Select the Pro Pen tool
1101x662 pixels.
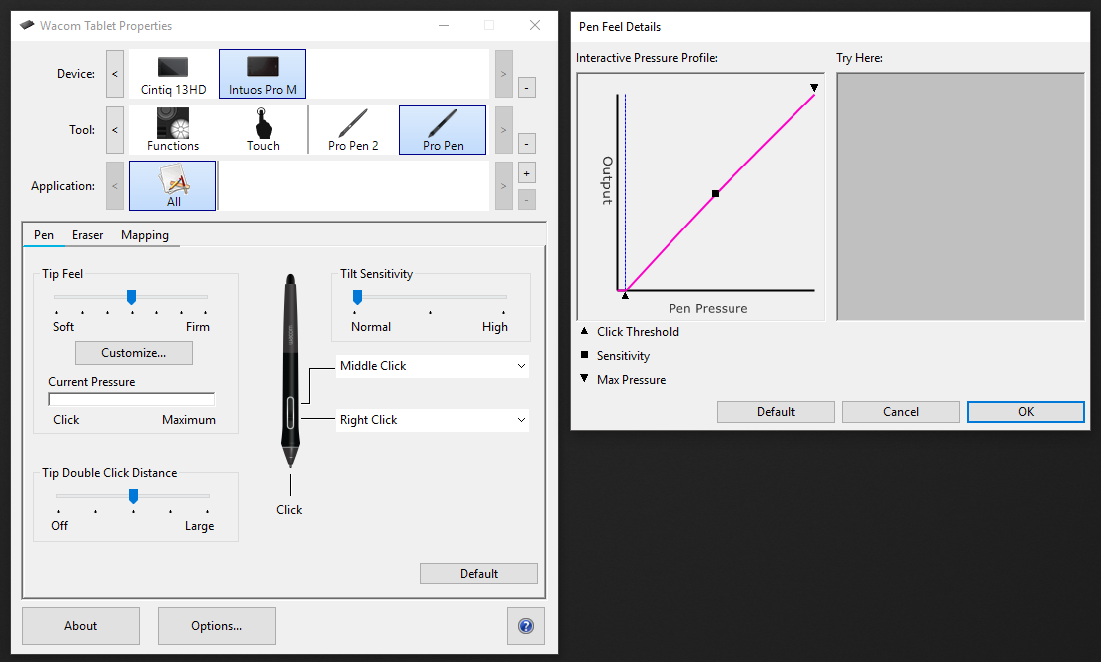(x=442, y=130)
